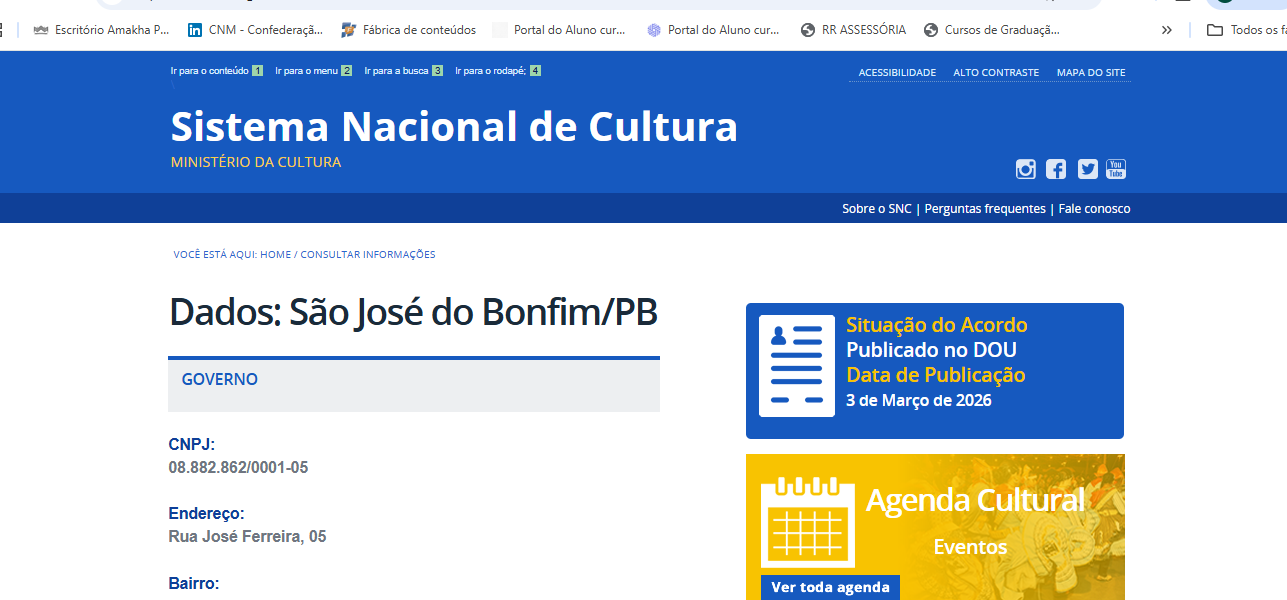This screenshot has width=1287, height=600.
Task: Click the Ver toda agenda button
Action: [830, 587]
